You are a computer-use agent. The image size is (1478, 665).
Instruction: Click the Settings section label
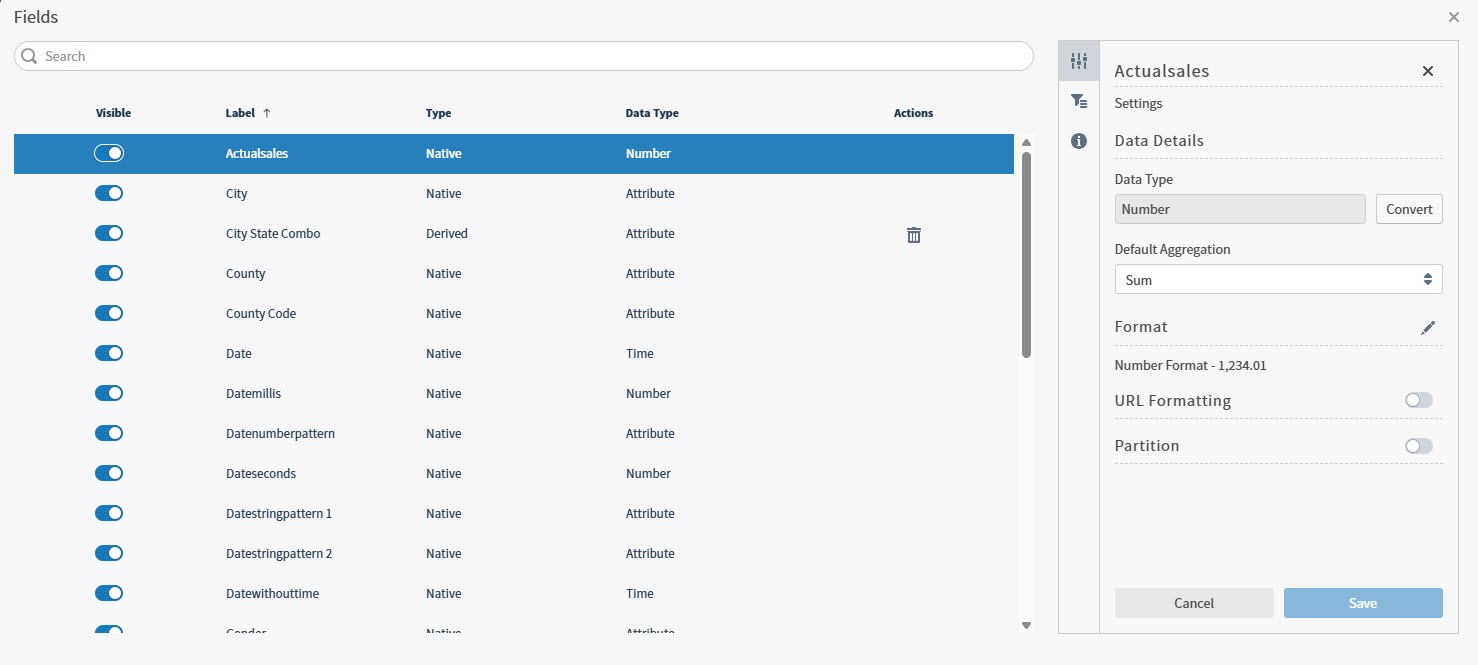point(1137,103)
